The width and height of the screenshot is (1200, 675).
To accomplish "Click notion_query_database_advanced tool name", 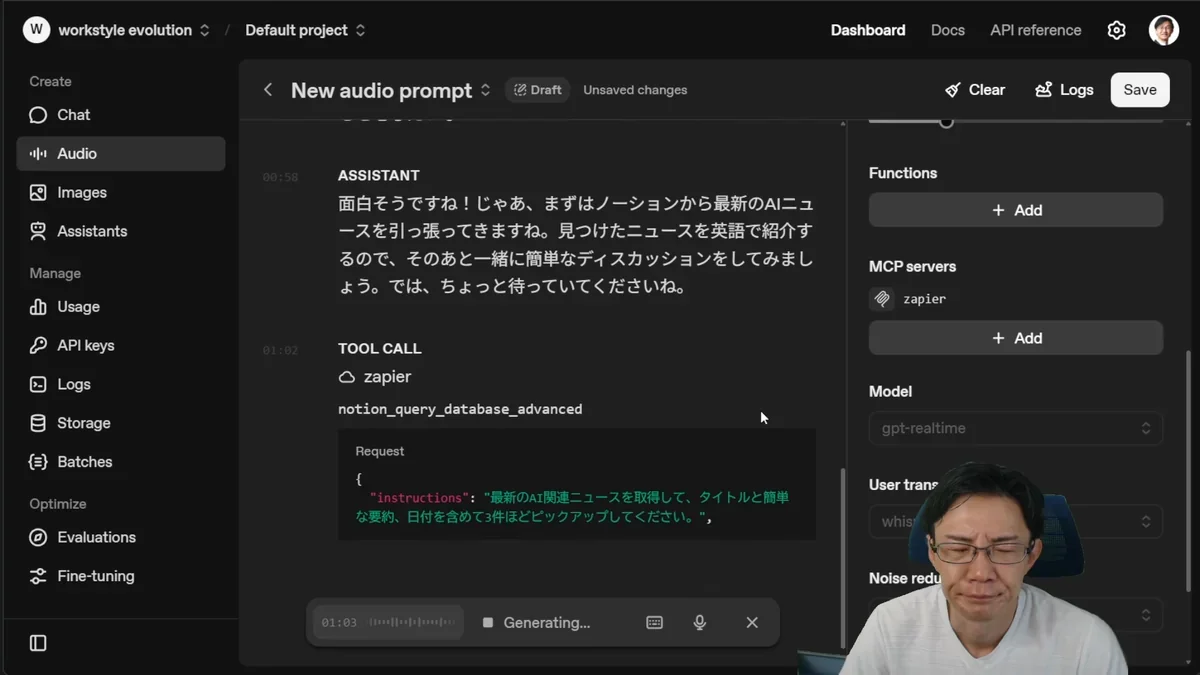I will 460,409.
